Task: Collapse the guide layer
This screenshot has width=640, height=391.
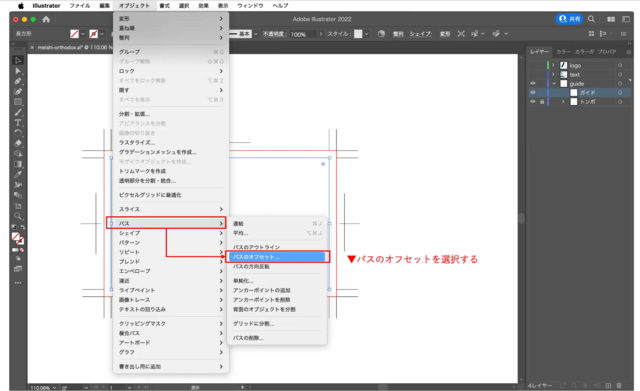Action: [554, 83]
